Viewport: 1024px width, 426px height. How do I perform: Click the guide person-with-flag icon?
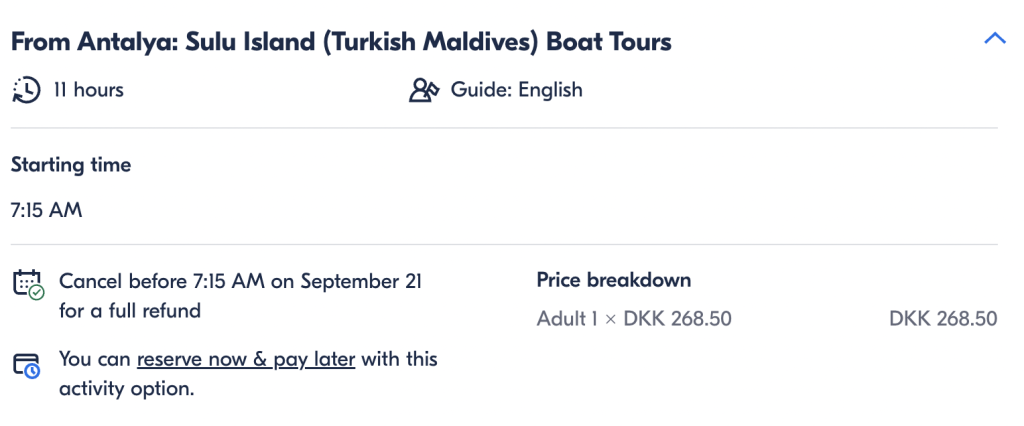click(424, 90)
